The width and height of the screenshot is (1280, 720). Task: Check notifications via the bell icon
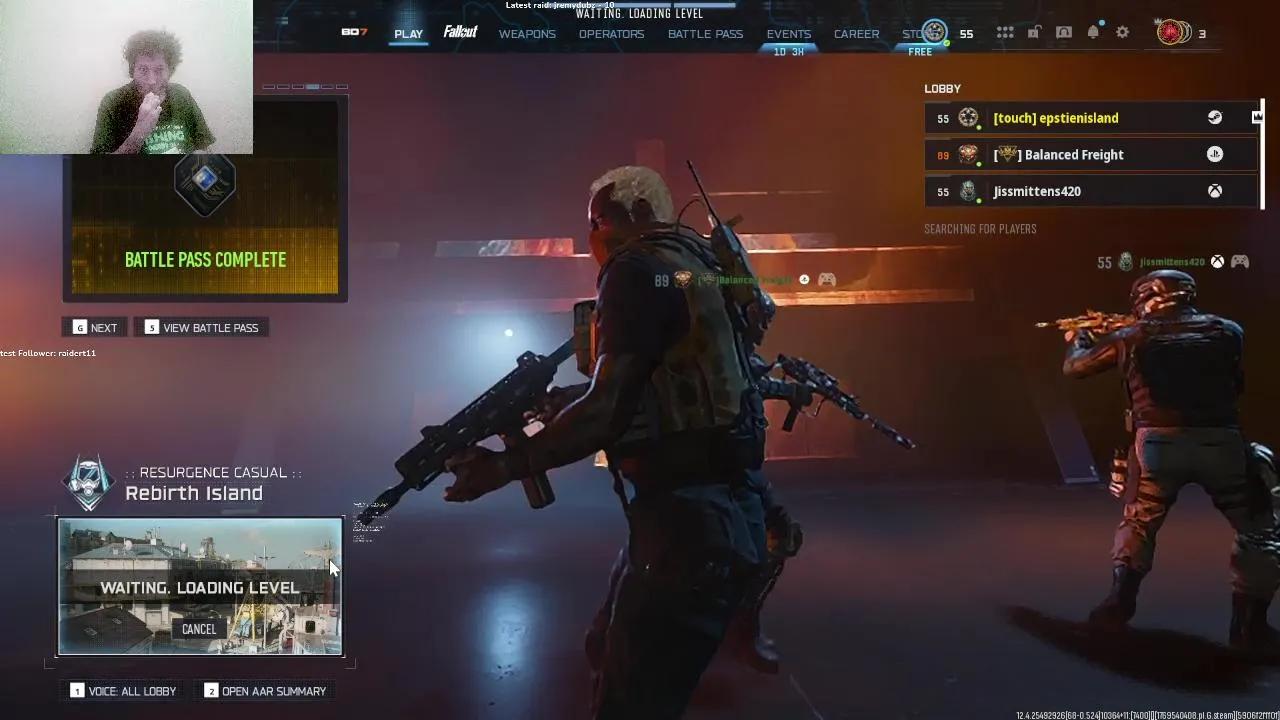1093,31
